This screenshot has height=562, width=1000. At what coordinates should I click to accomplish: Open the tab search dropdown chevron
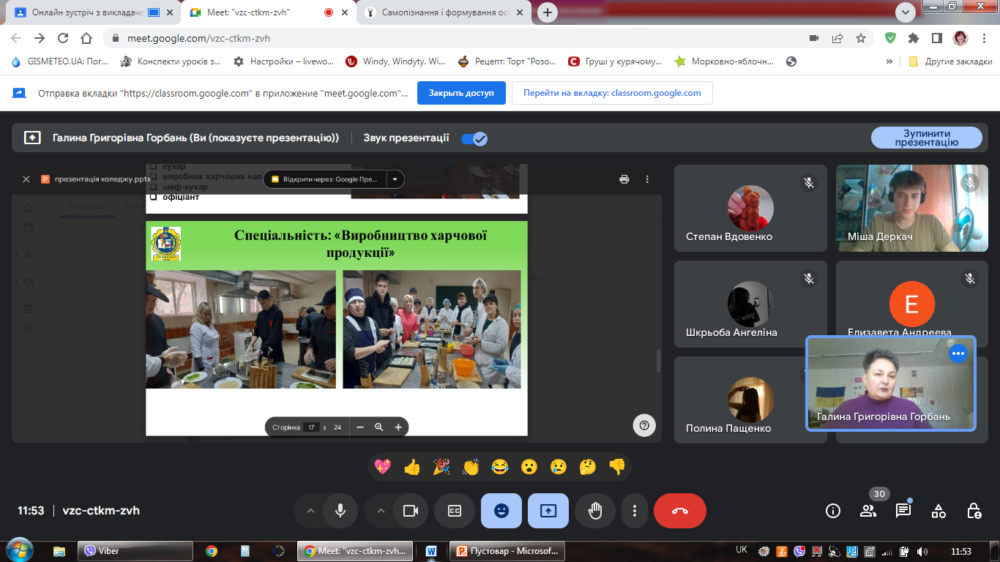coord(905,12)
